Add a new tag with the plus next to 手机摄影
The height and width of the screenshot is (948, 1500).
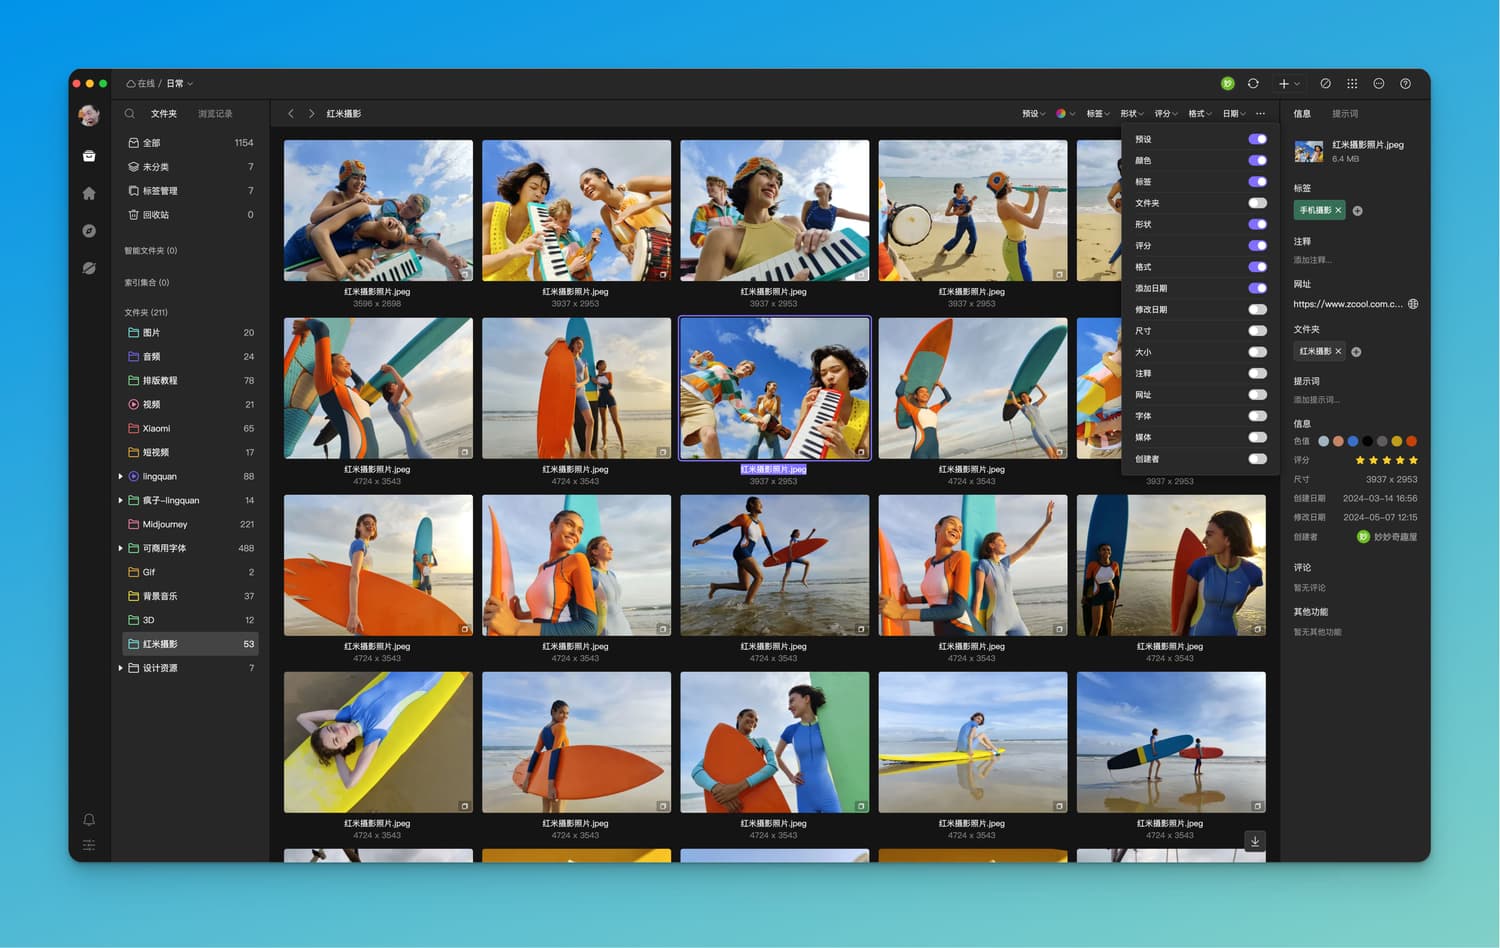[x=1357, y=211]
